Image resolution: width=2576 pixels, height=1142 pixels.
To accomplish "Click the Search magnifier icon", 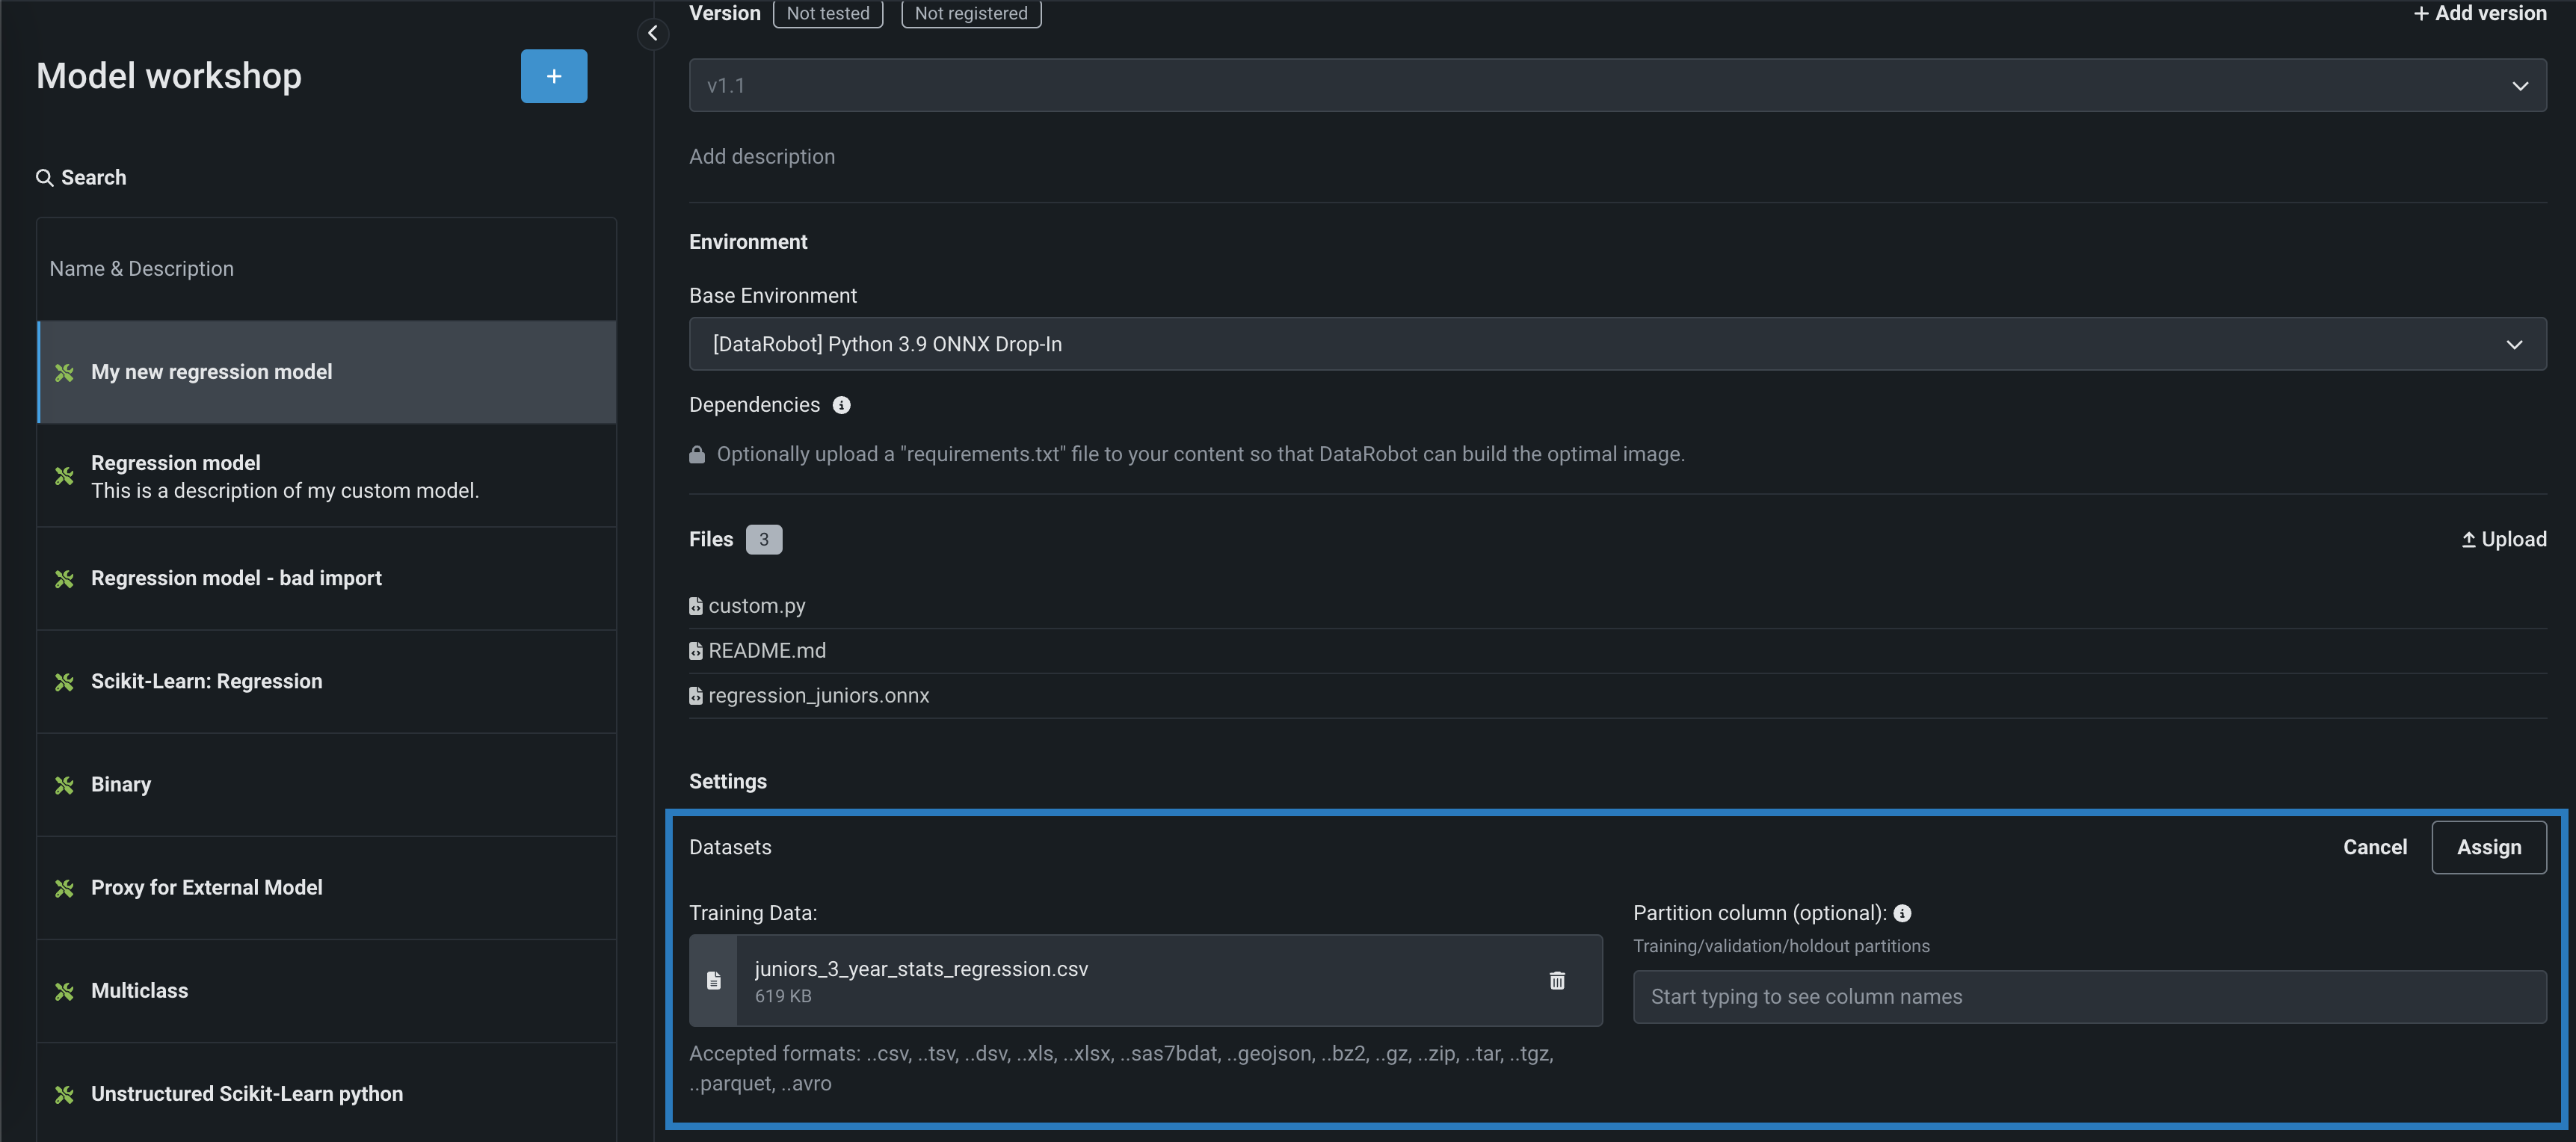I will tap(44, 178).
